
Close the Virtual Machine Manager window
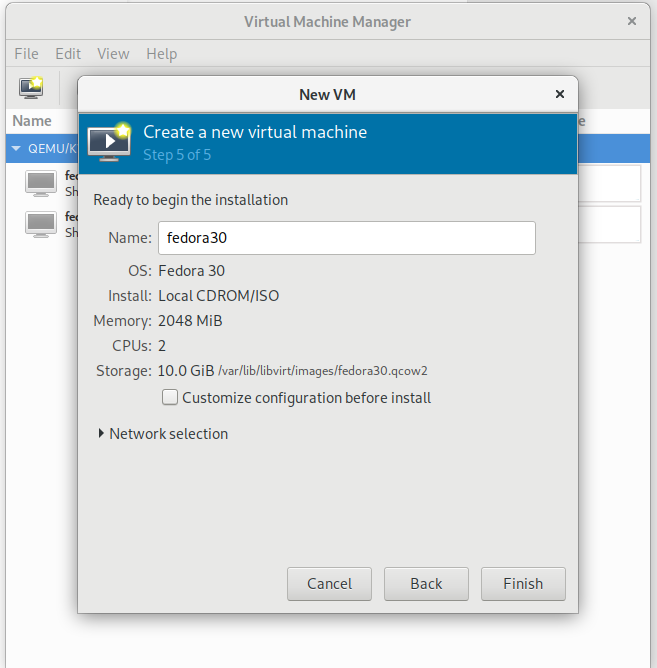(x=631, y=21)
